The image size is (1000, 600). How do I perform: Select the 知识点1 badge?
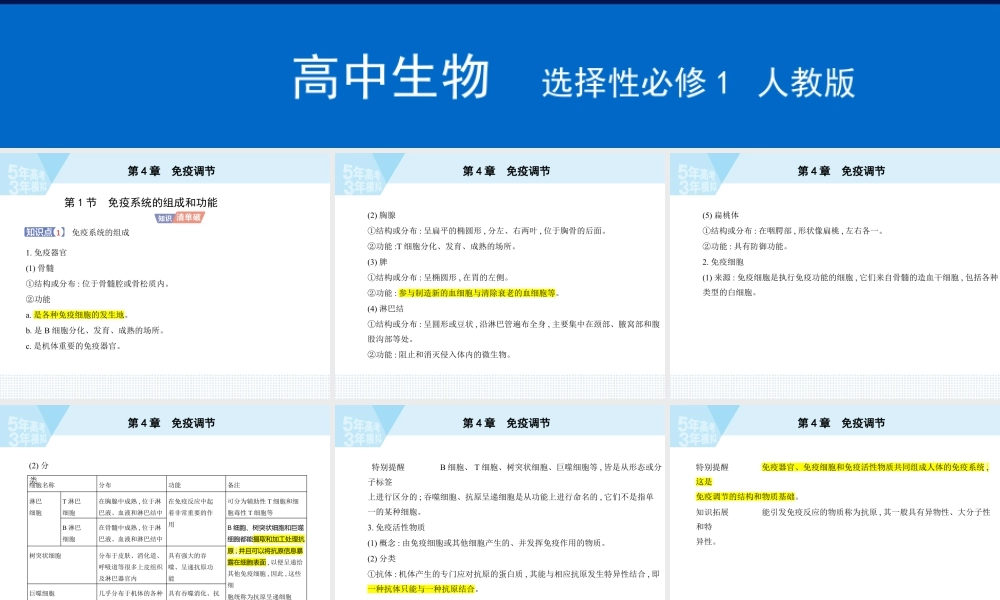(x=45, y=232)
